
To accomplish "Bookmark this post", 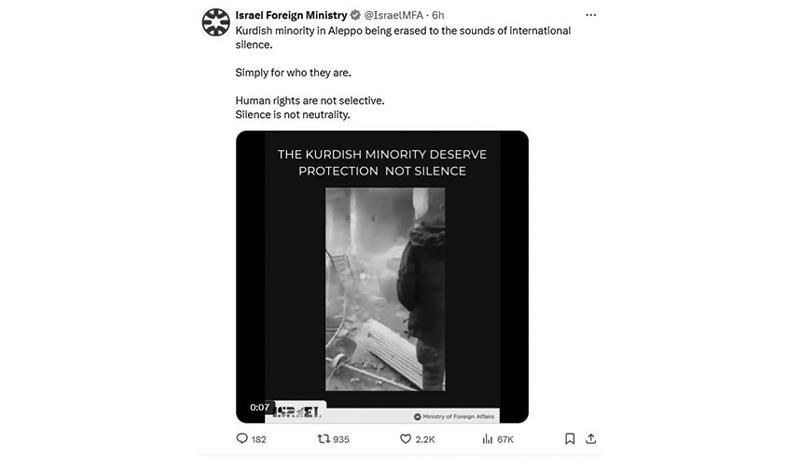I will click(570, 439).
